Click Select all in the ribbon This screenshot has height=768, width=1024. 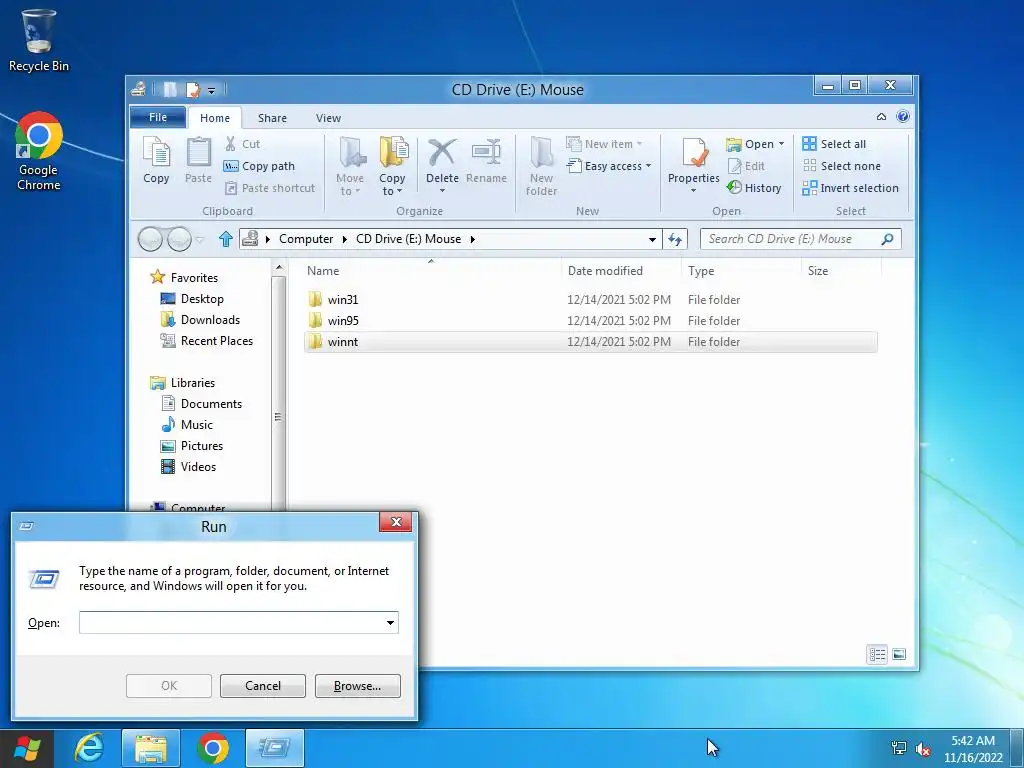tap(834, 144)
